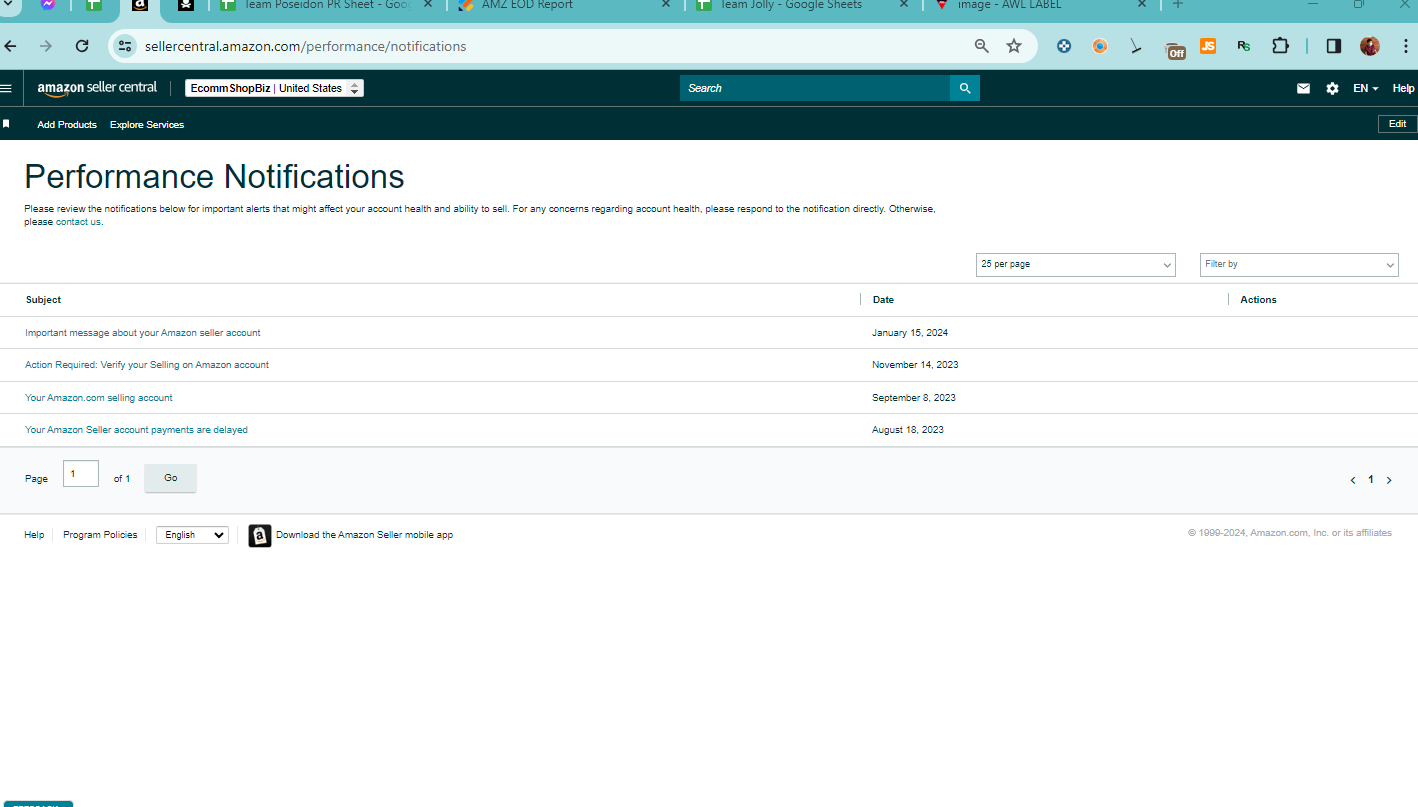Viewport: 1418px width, 807px height.
Task: Open Explore Services menu item
Action: (x=147, y=124)
